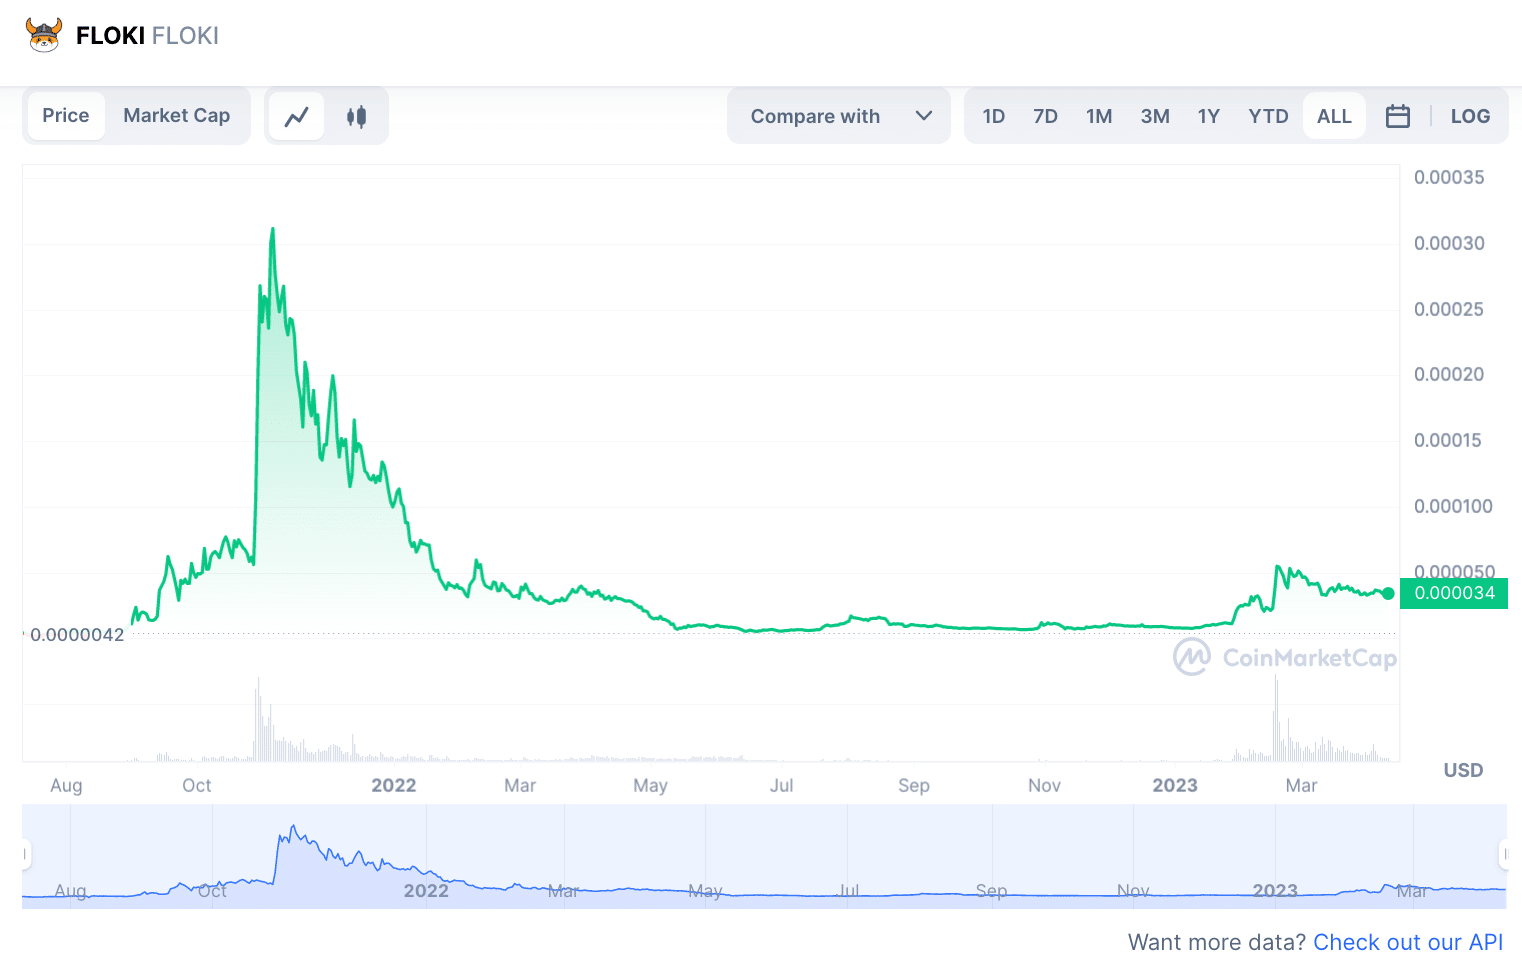Click the FLOKI coin name title
The image size is (1522, 972).
coord(110,36)
